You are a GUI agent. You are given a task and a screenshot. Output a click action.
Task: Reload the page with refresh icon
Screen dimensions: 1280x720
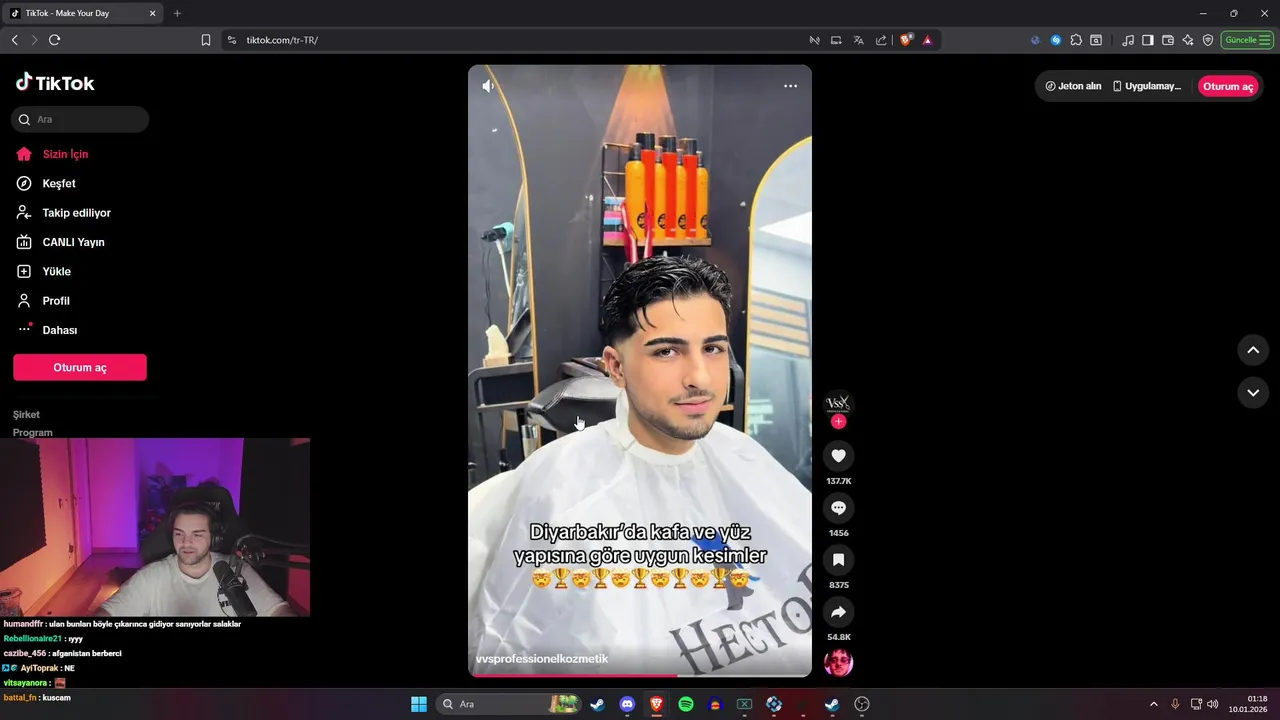(54, 40)
